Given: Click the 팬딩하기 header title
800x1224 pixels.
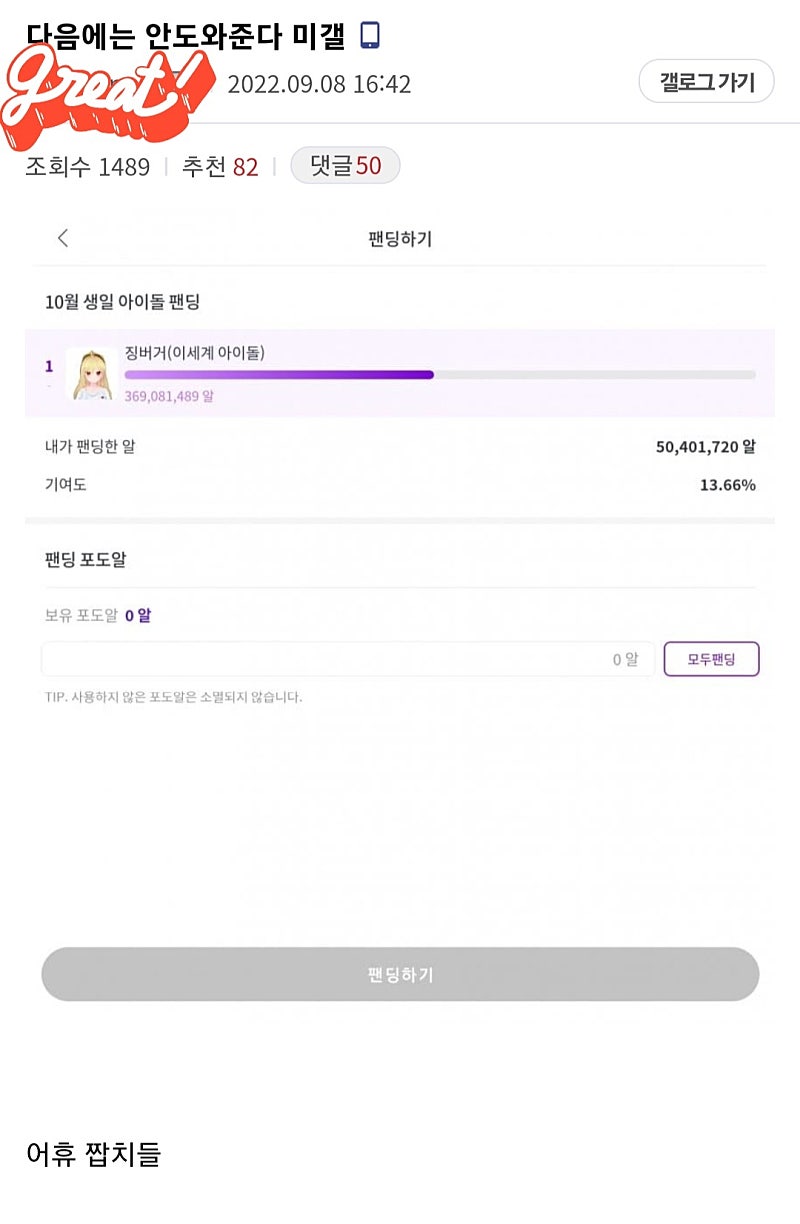Looking at the screenshot, I should [x=400, y=239].
